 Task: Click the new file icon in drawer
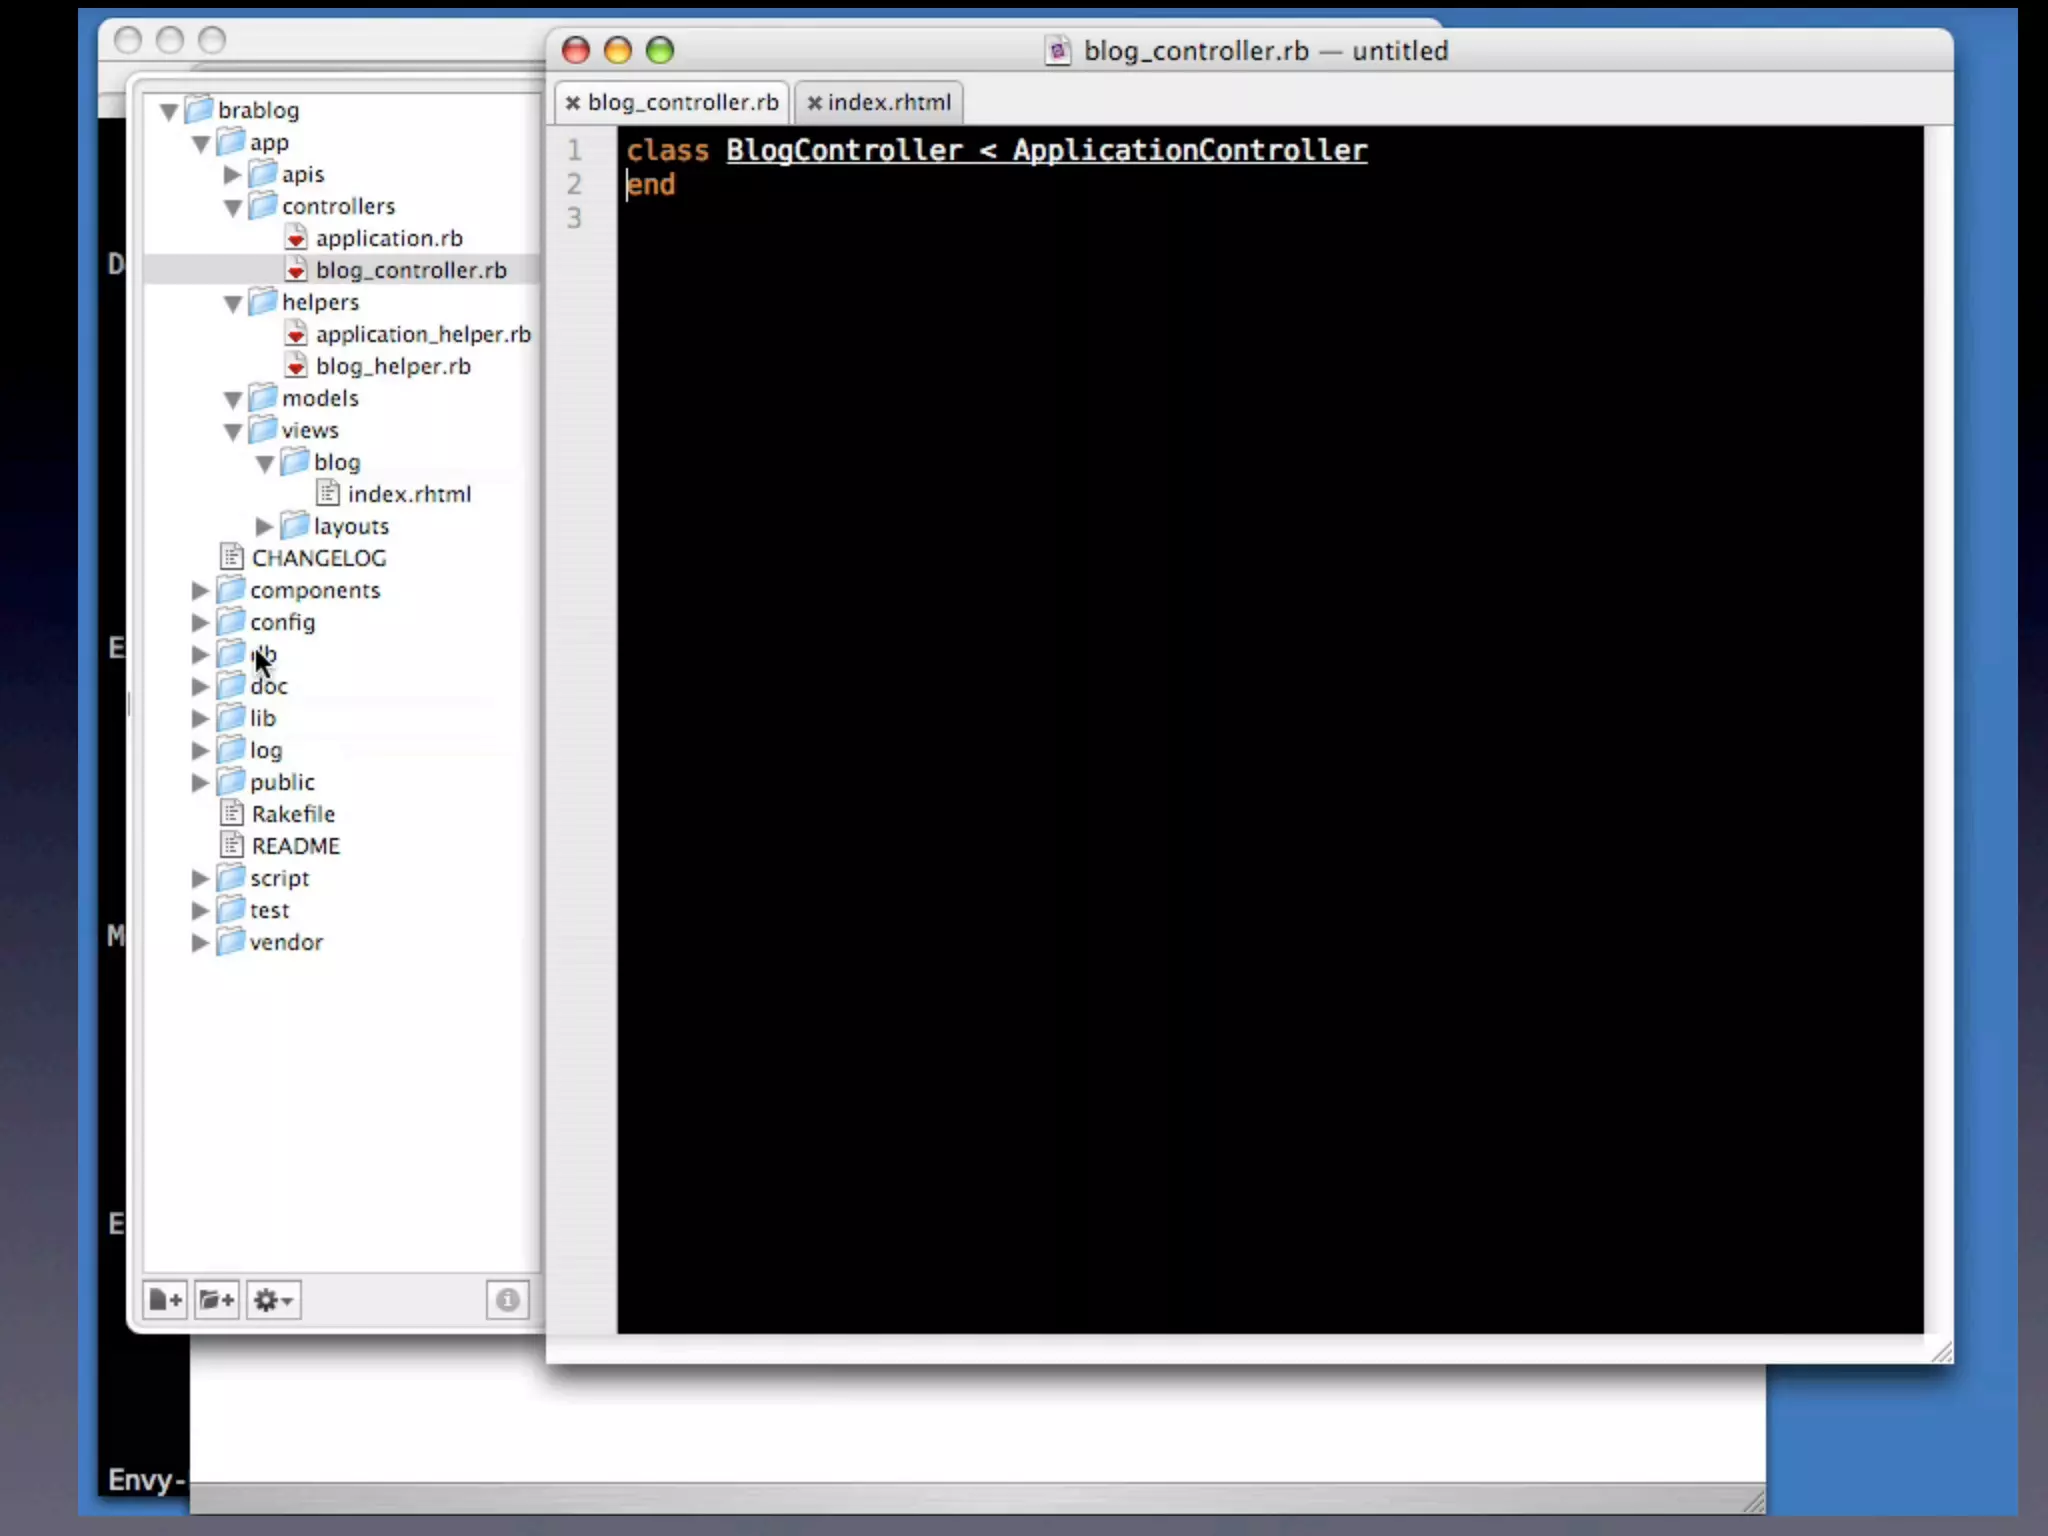(166, 1300)
